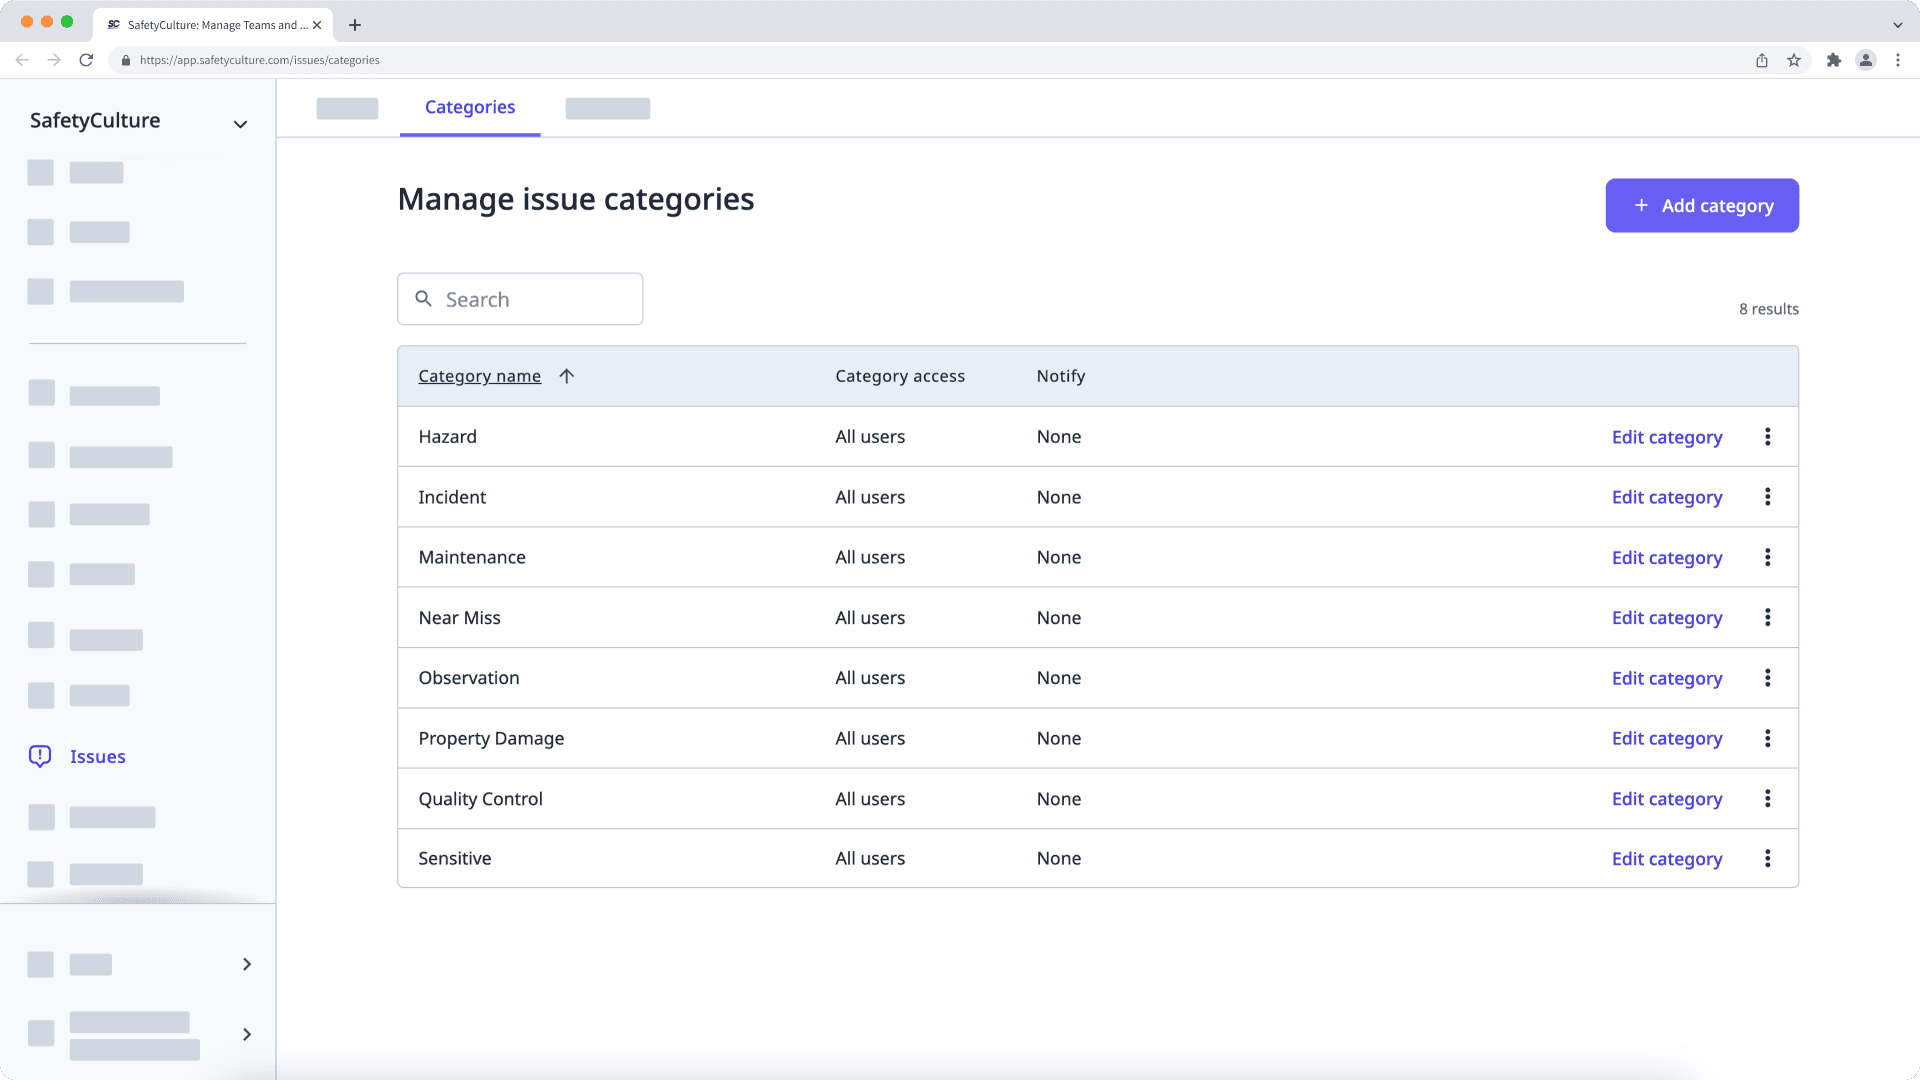Screen dimensions: 1920x1080
Task: Open Edit category for Maintenance
Action: [1666, 557]
